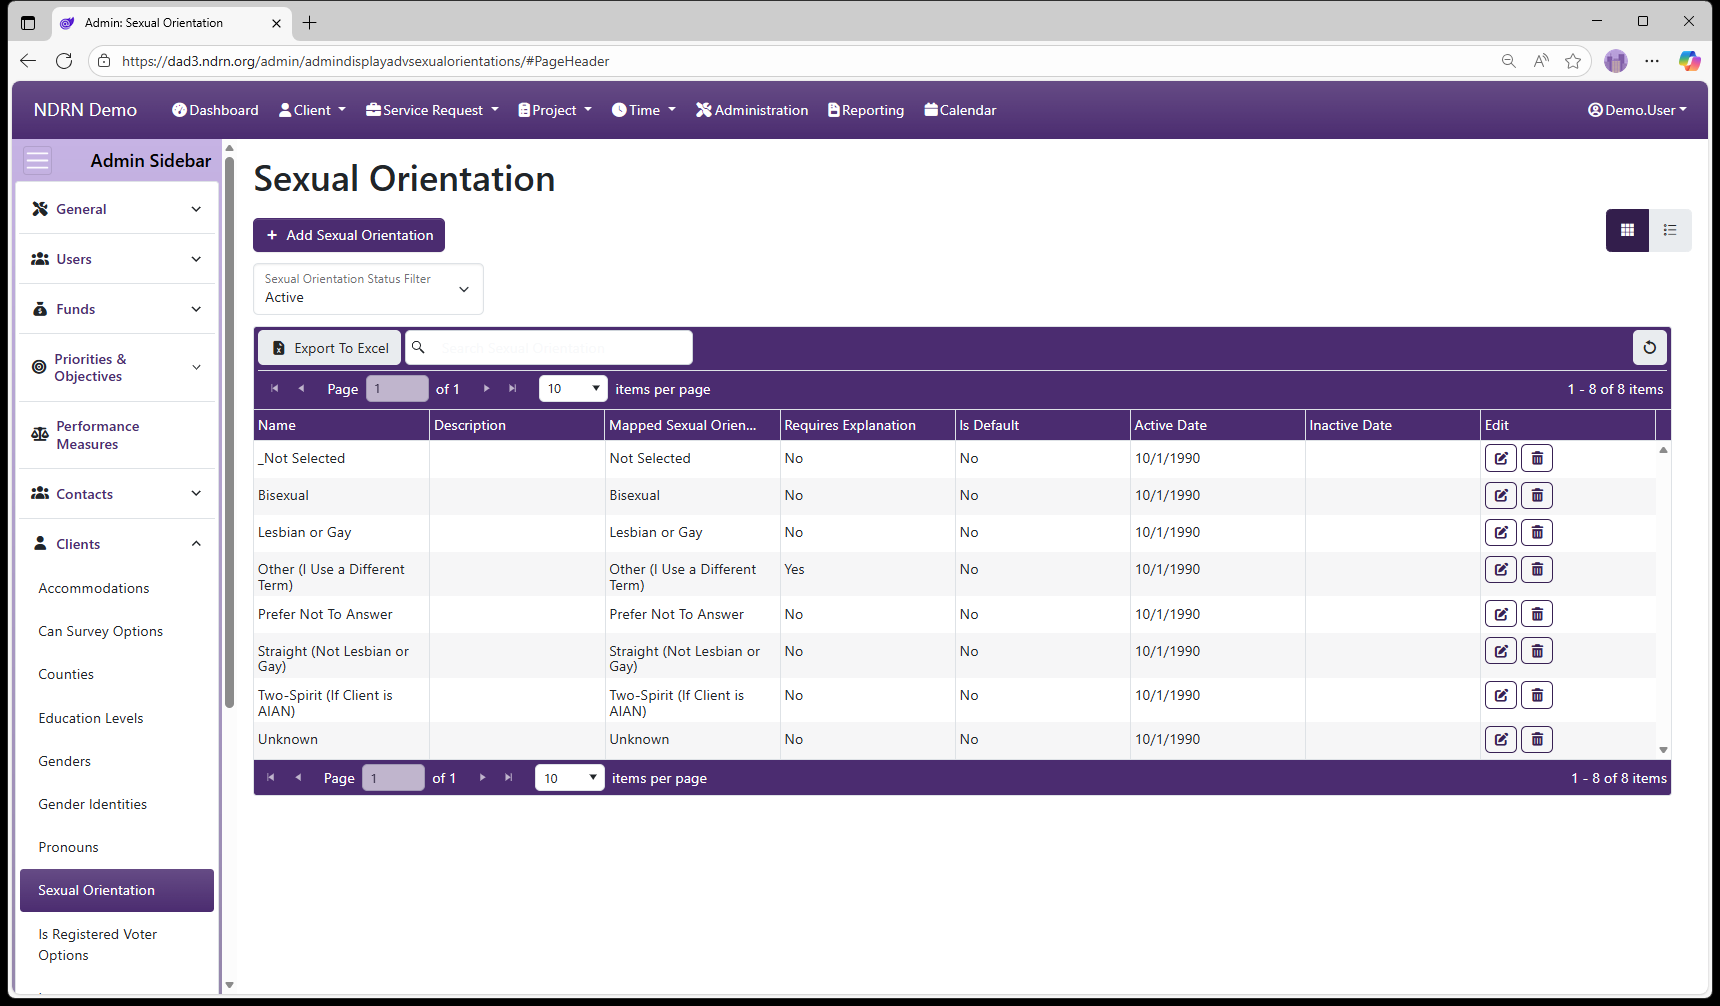Image resolution: width=1720 pixels, height=1006 pixels.
Task: Delete the Lesbian or Gay row
Action: [x=1537, y=532]
